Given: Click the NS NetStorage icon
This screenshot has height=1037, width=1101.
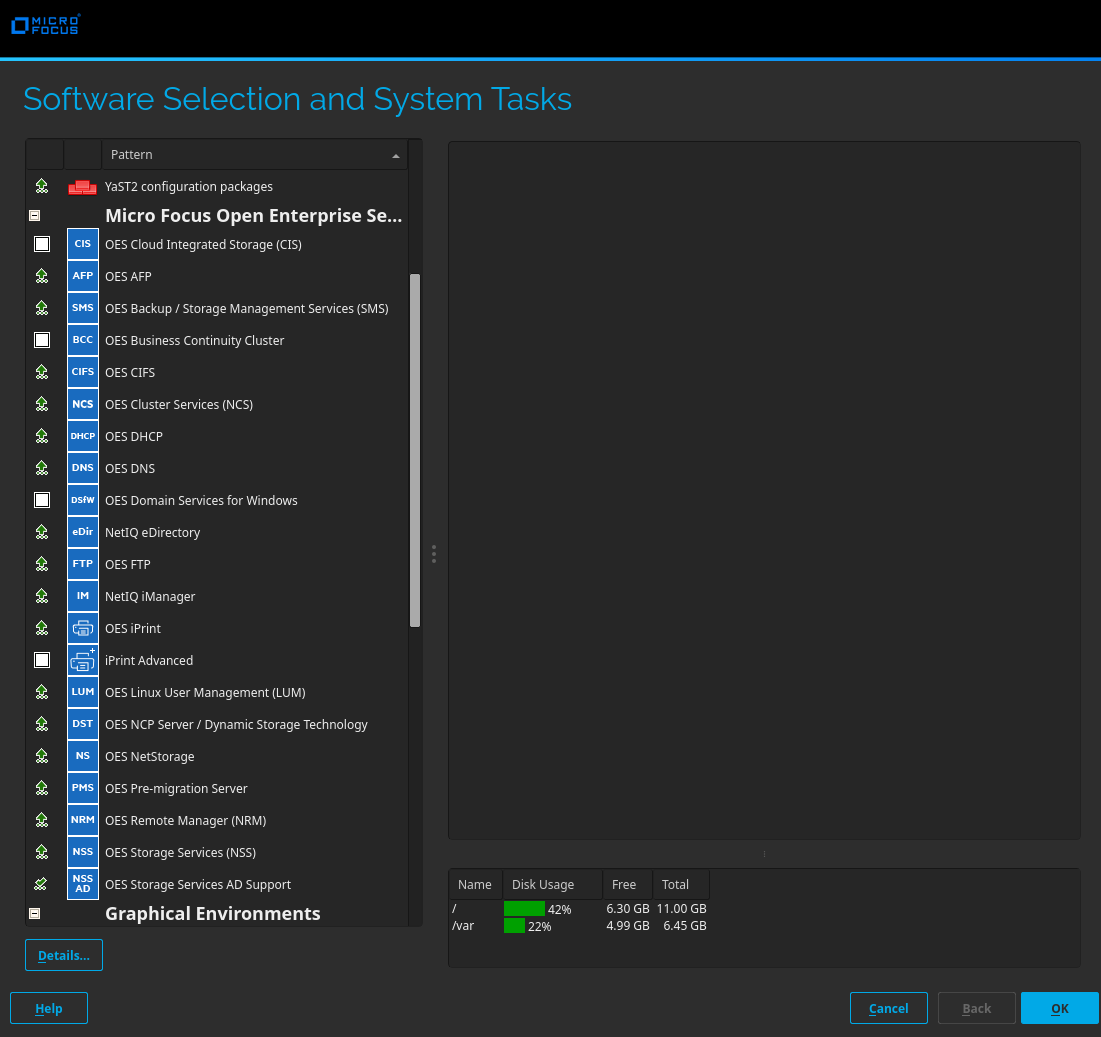Looking at the screenshot, I should pos(83,756).
